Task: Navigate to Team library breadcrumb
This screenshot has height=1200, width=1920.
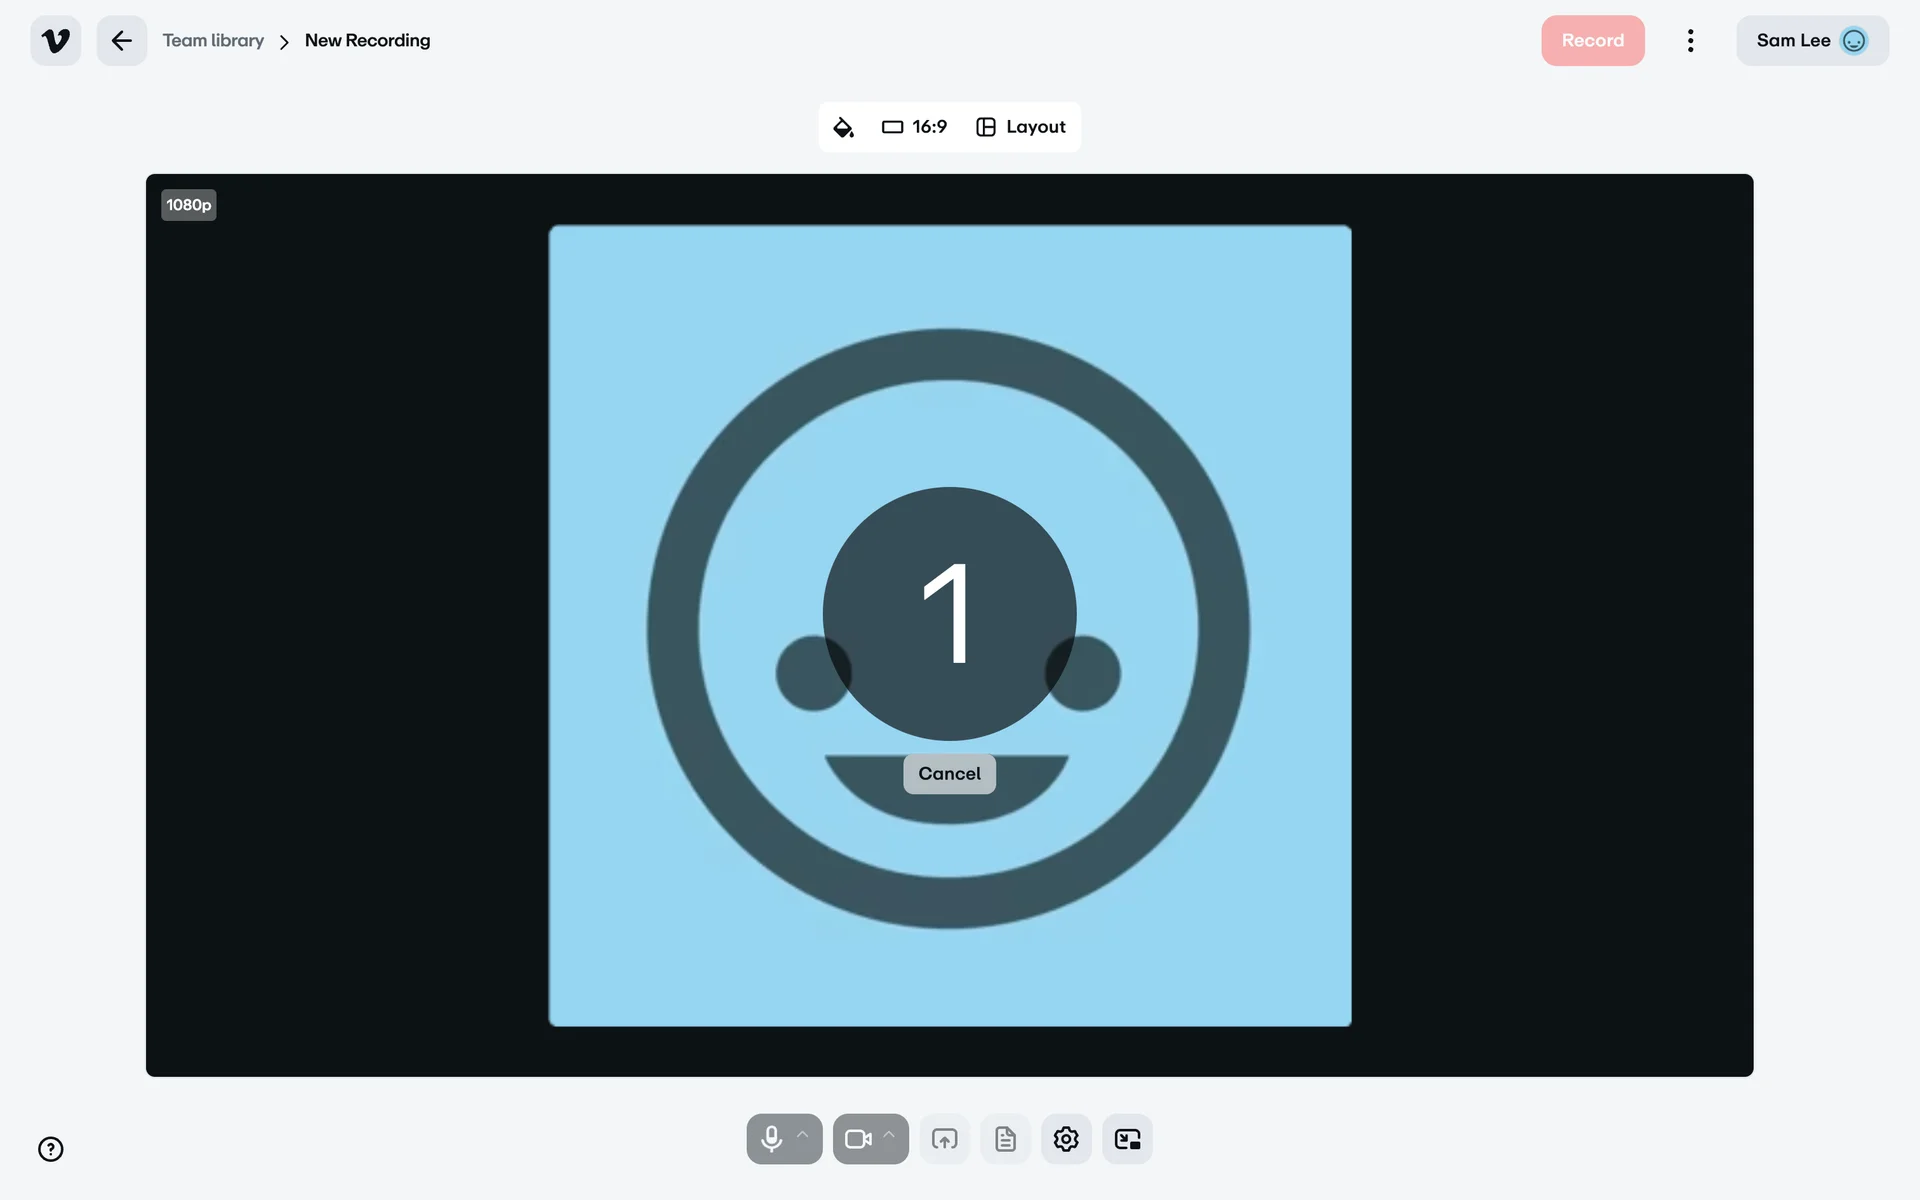Action: click(x=213, y=41)
